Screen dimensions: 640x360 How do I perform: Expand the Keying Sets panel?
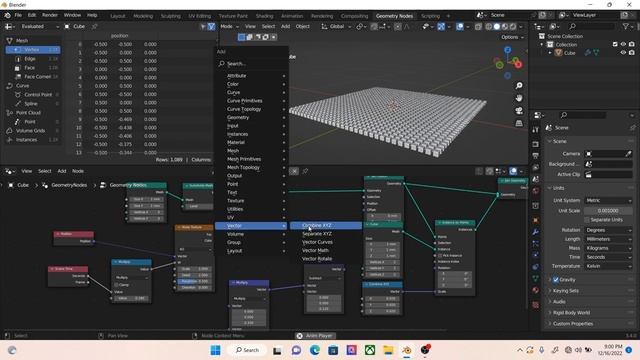coord(566,291)
